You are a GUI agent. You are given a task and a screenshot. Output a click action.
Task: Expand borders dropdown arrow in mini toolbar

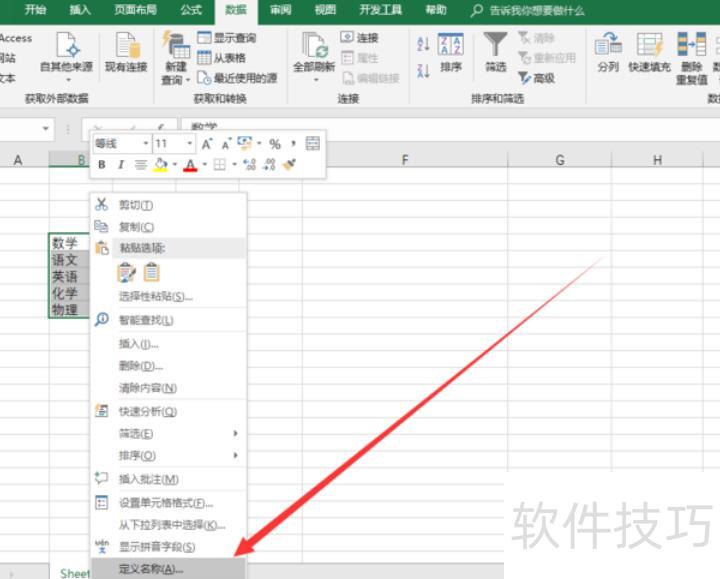234,164
